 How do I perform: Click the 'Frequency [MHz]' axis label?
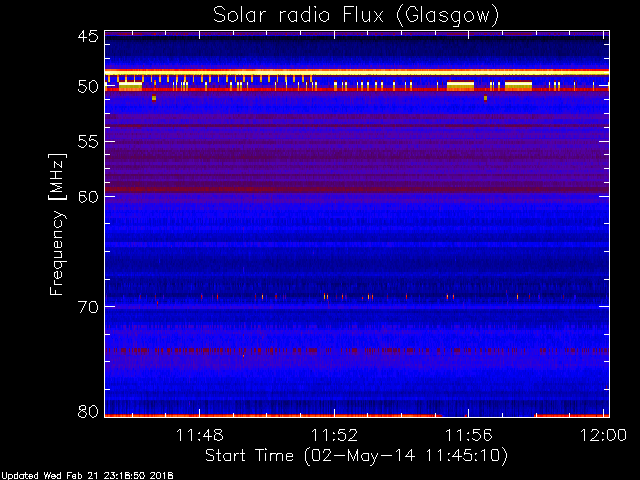click(x=57, y=224)
